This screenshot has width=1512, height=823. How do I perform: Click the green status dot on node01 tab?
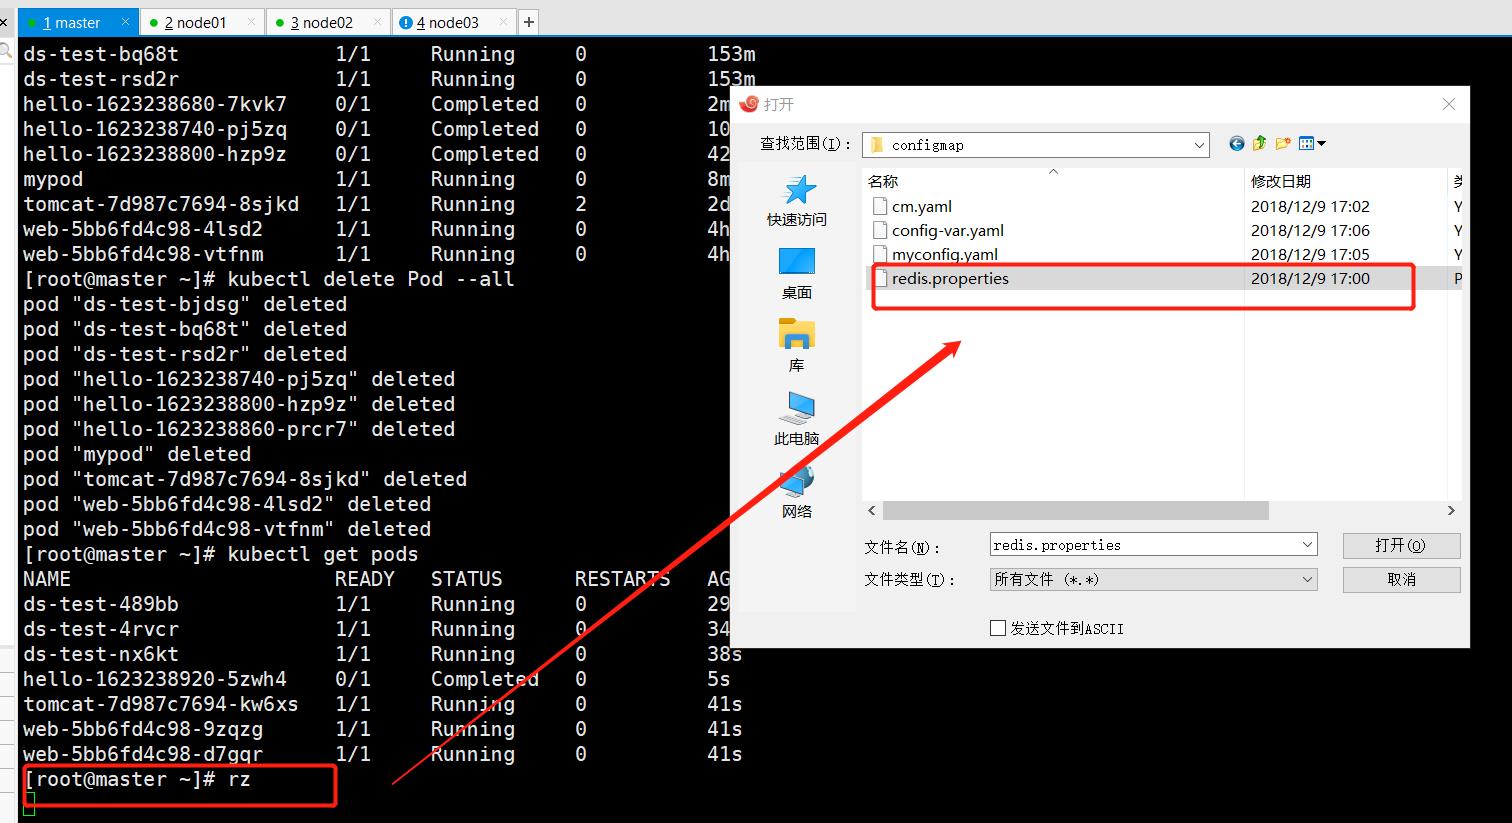(154, 23)
